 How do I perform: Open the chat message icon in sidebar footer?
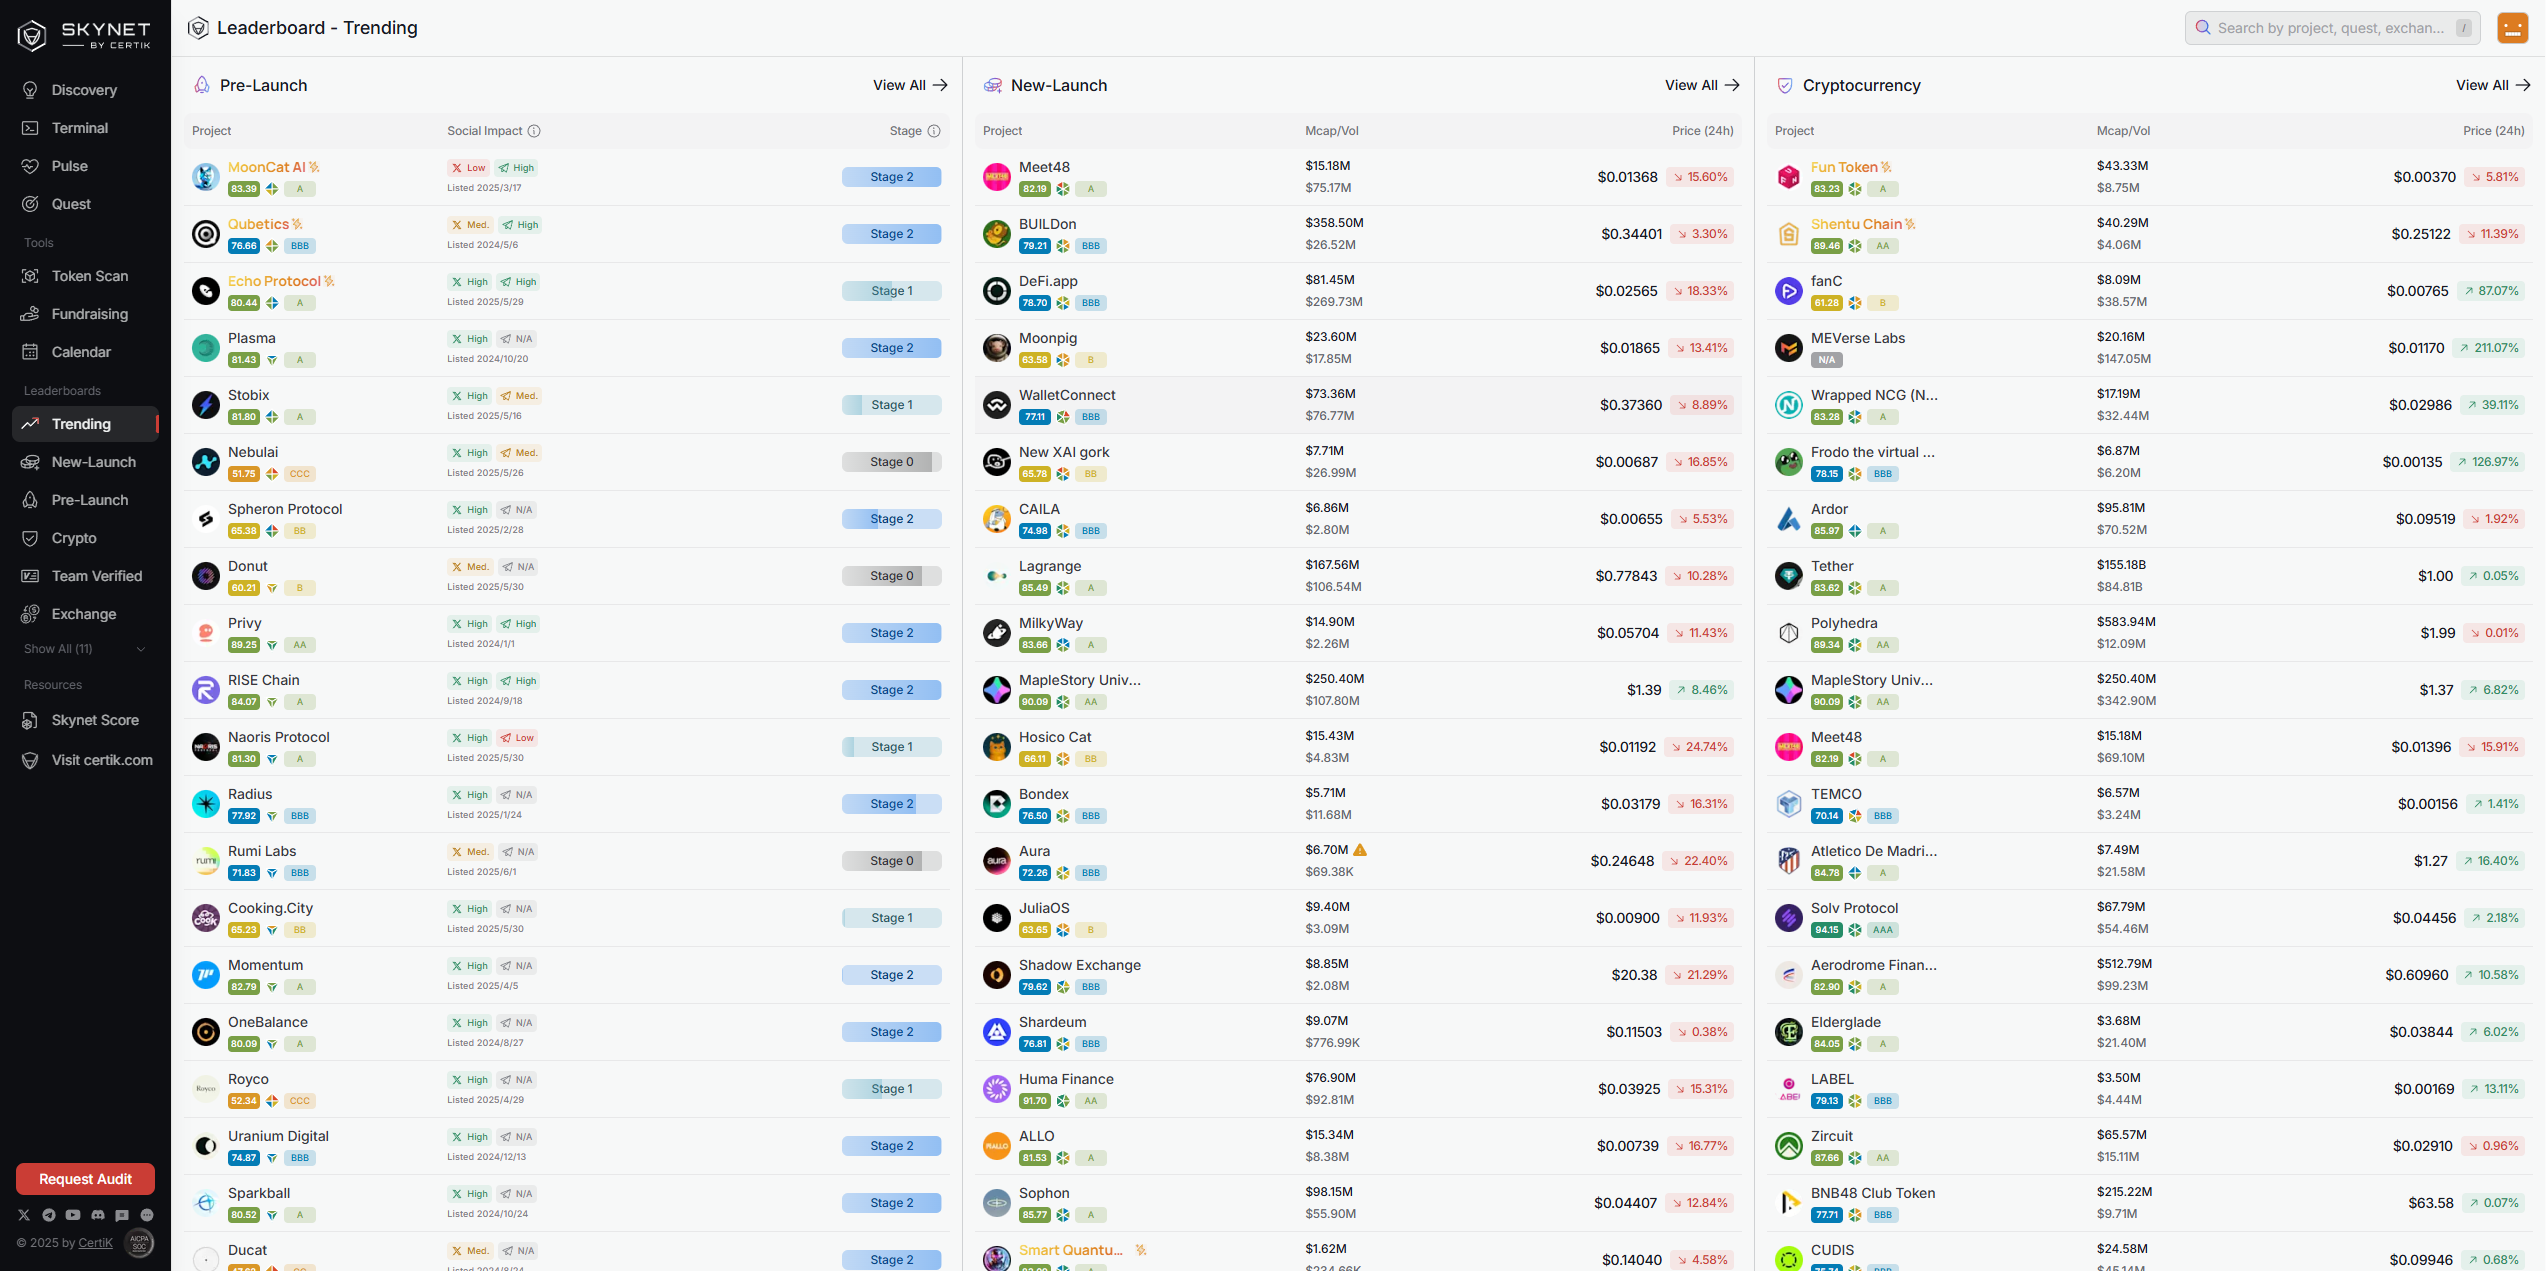click(122, 1215)
